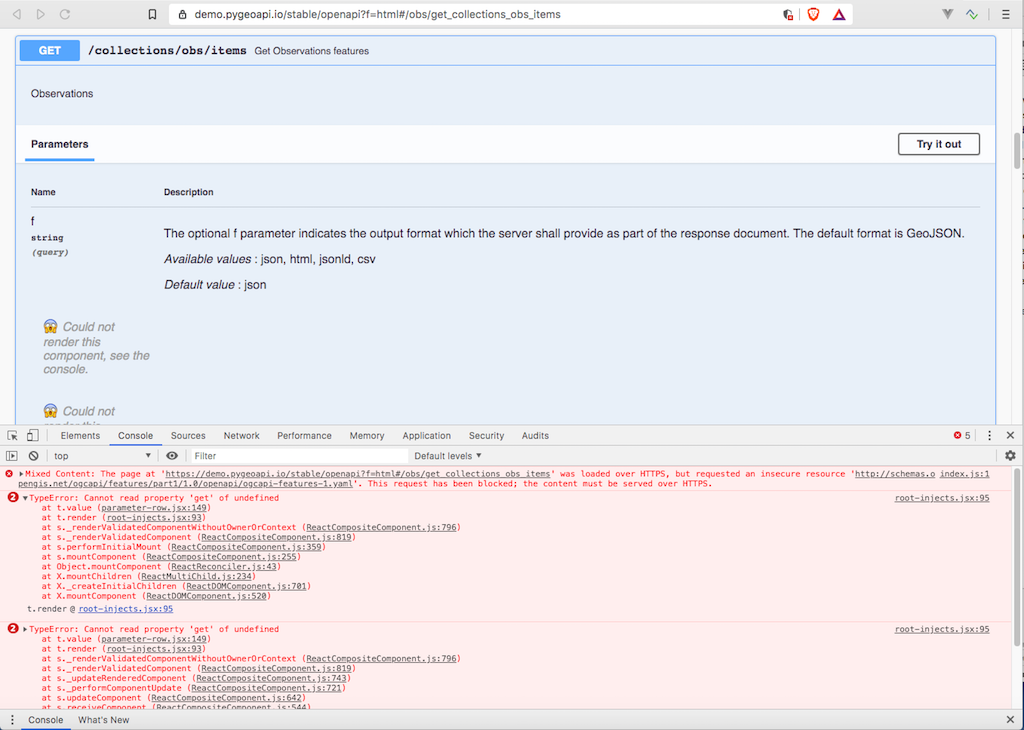Open site info via address bar lock icon
Viewport: 1024px width, 730px height.
[183, 14]
